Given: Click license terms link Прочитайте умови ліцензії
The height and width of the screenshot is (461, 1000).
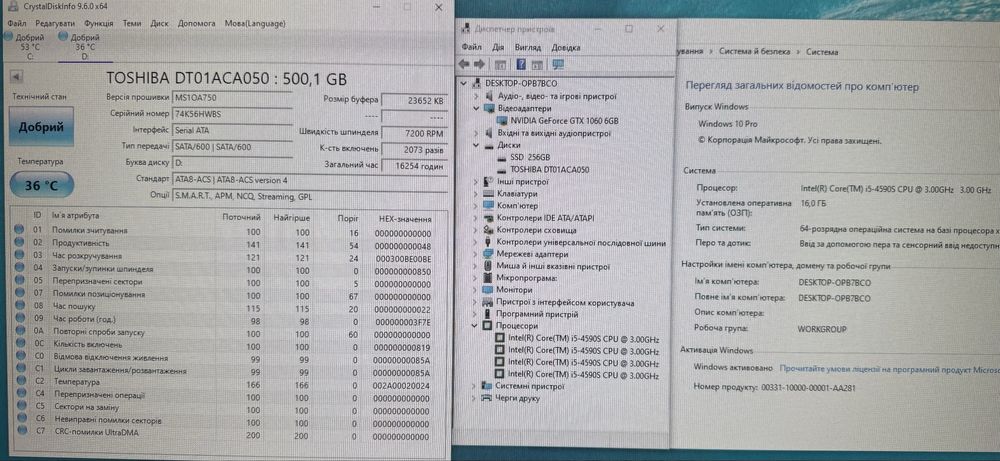Looking at the screenshot, I should 889,369.
